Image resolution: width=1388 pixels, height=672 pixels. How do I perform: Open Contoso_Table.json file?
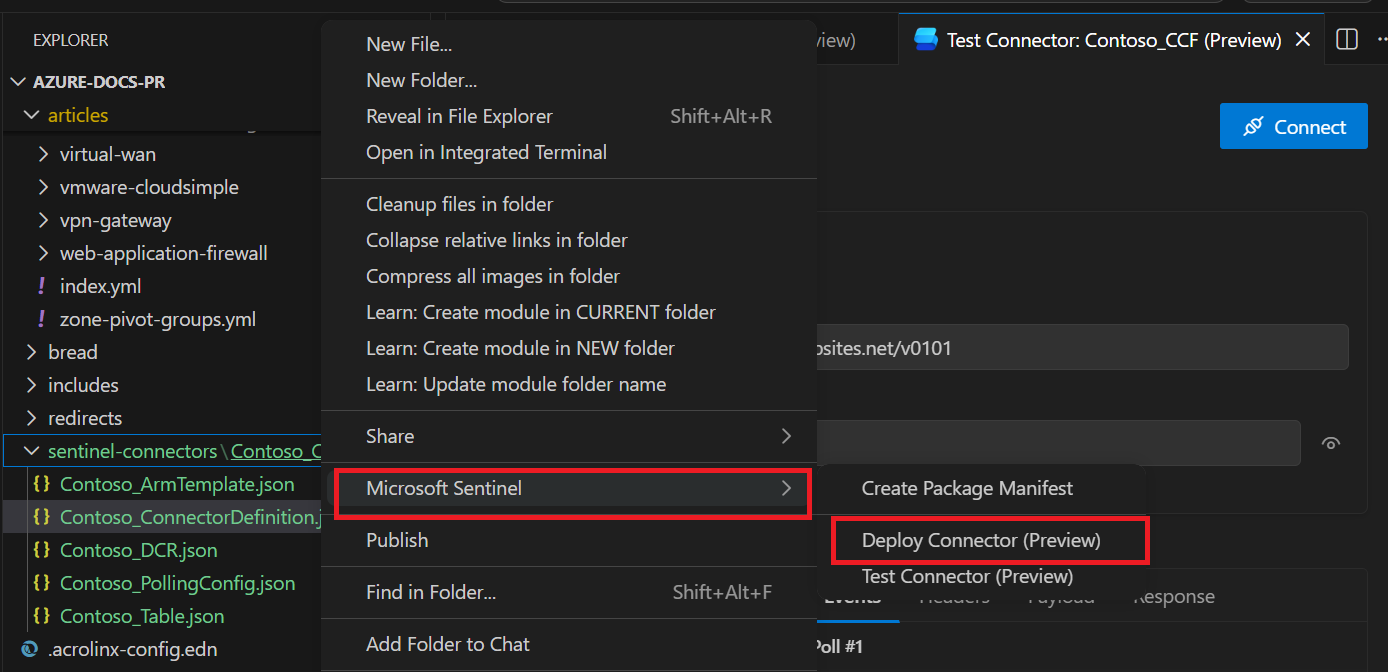point(142,616)
